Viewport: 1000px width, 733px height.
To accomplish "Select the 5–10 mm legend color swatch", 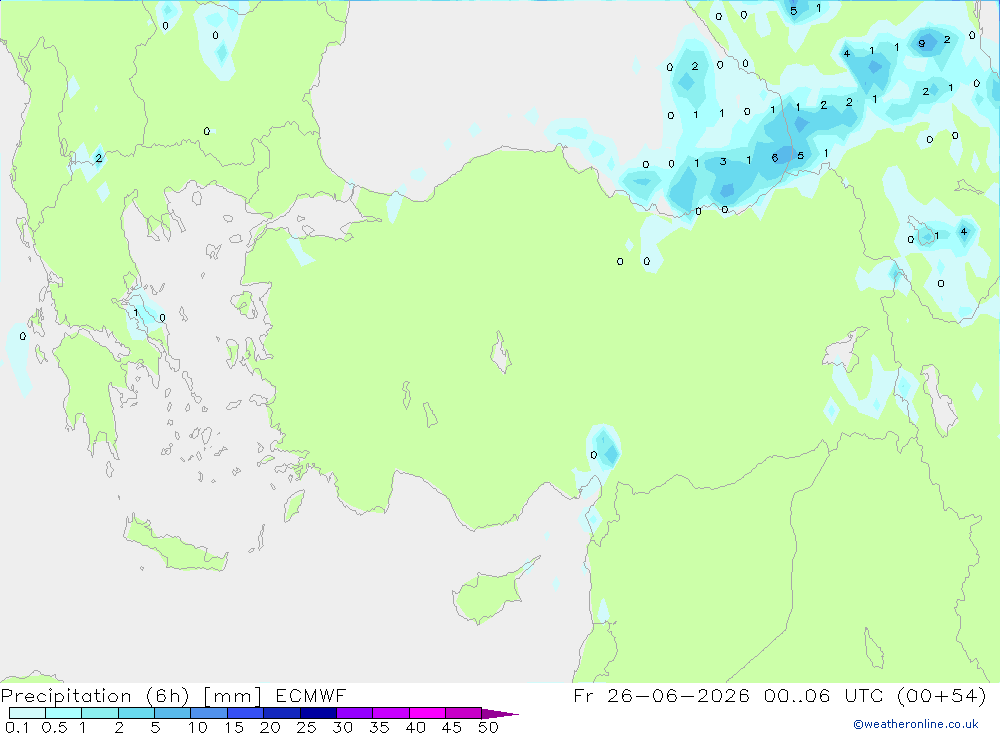I will pyautogui.click(x=173, y=713).
